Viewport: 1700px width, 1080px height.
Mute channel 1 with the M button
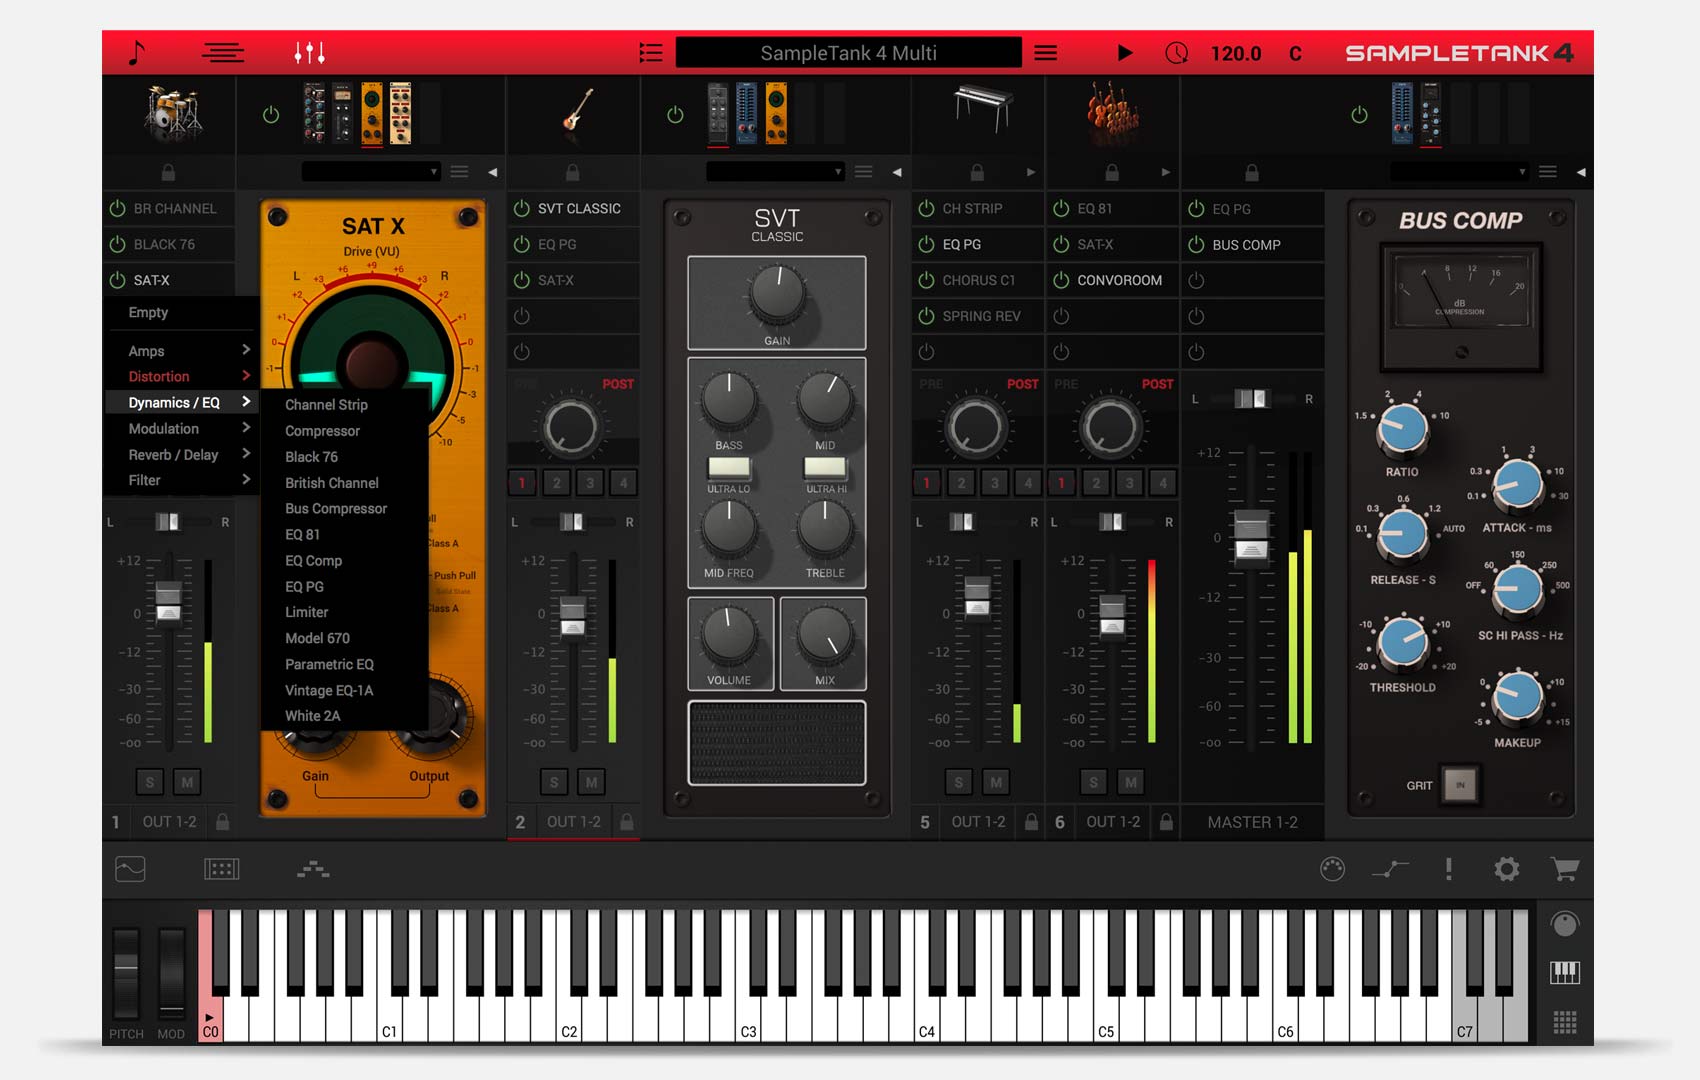[187, 782]
